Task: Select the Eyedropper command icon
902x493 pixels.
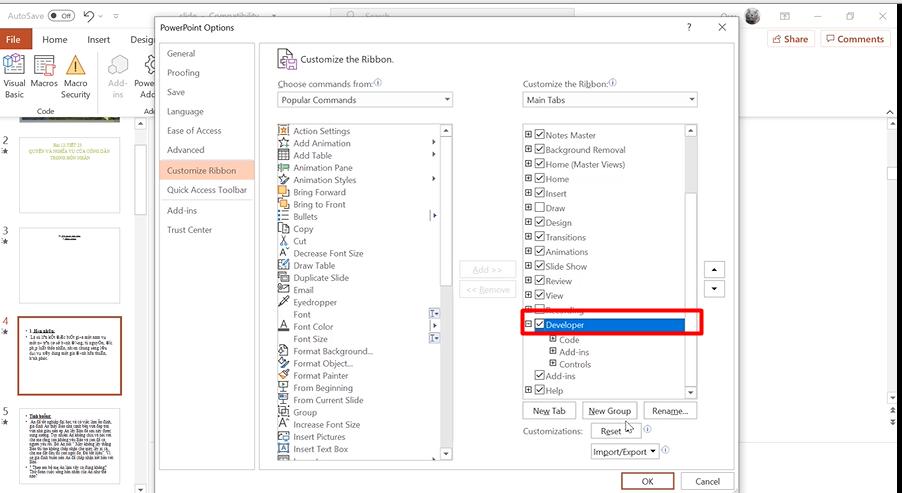Action: 283,301
